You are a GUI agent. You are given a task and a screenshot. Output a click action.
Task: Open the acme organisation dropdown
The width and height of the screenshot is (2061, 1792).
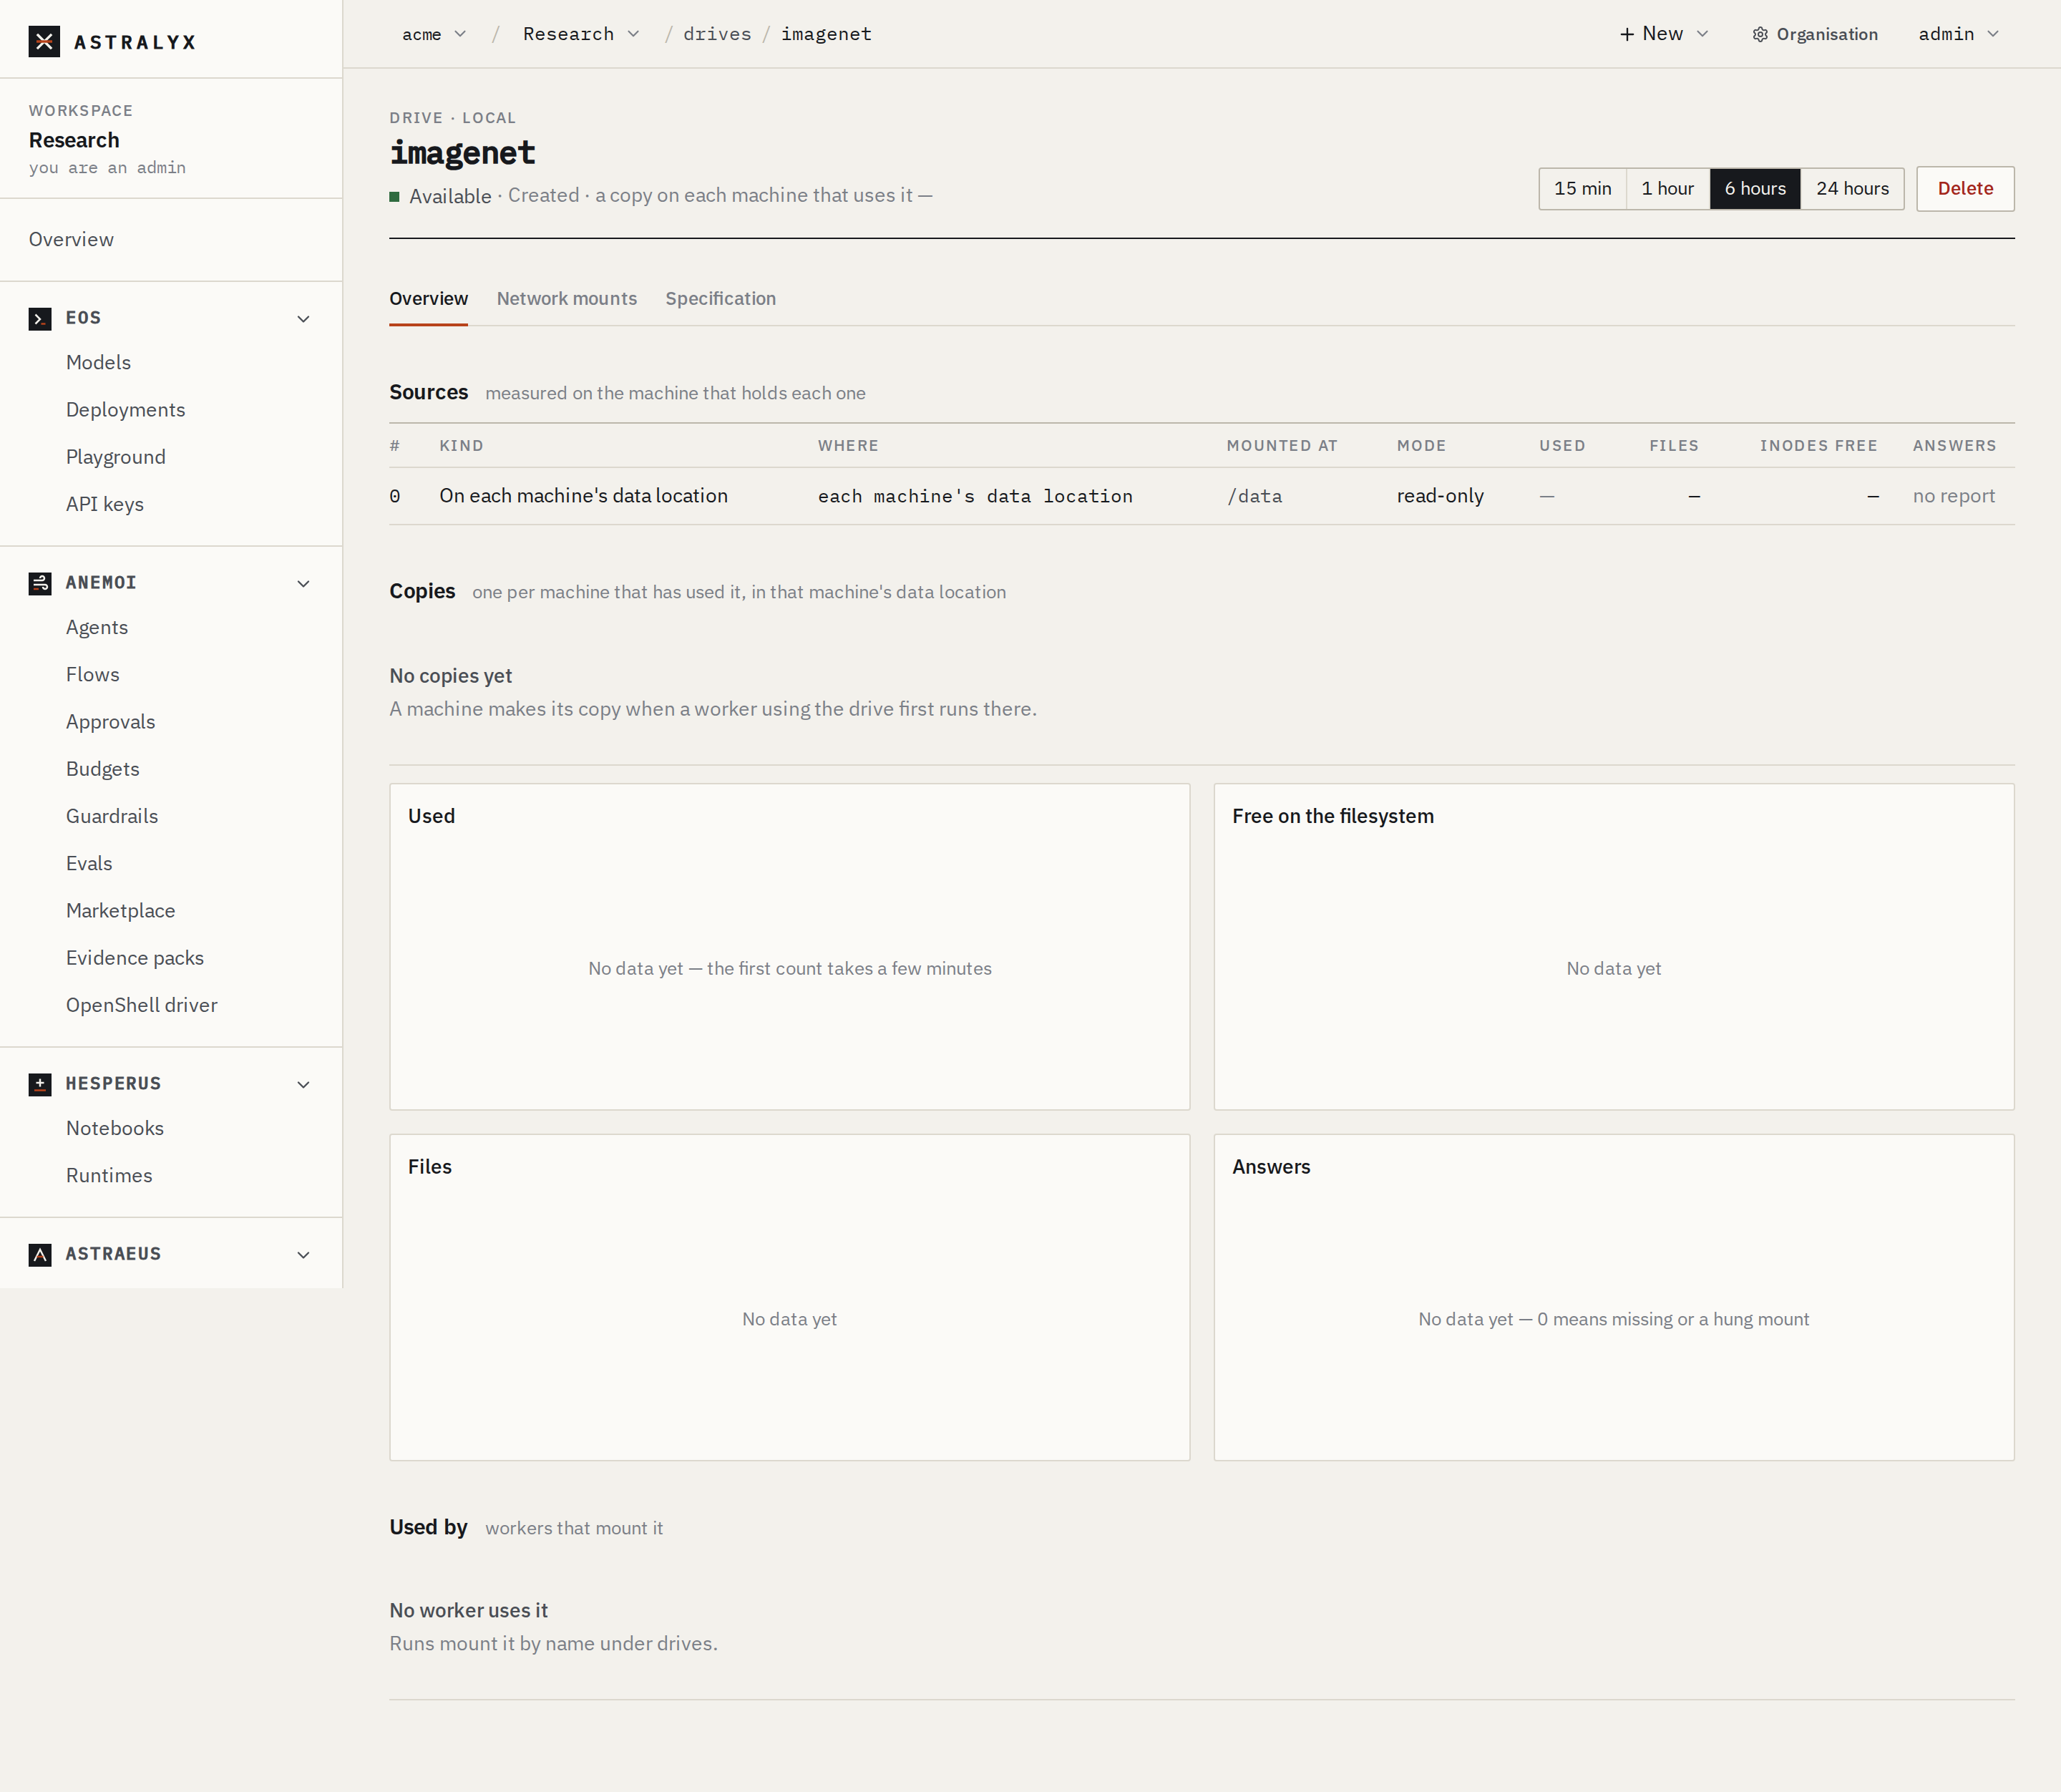pyautogui.click(x=434, y=34)
